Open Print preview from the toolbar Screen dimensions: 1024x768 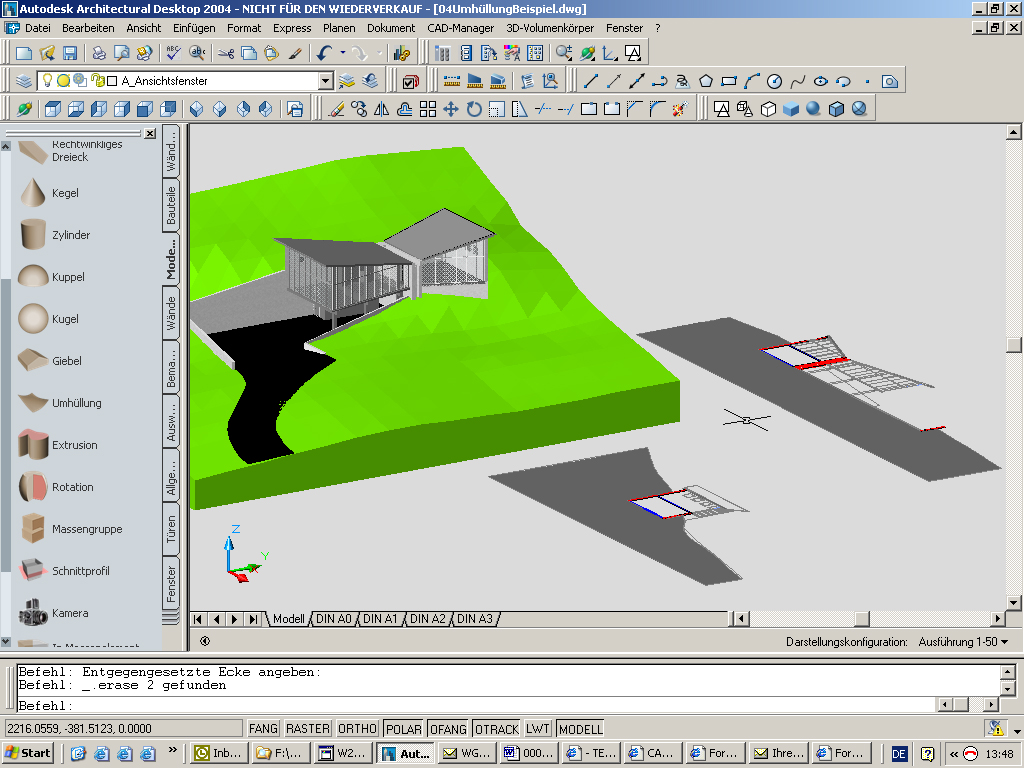click(x=121, y=54)
